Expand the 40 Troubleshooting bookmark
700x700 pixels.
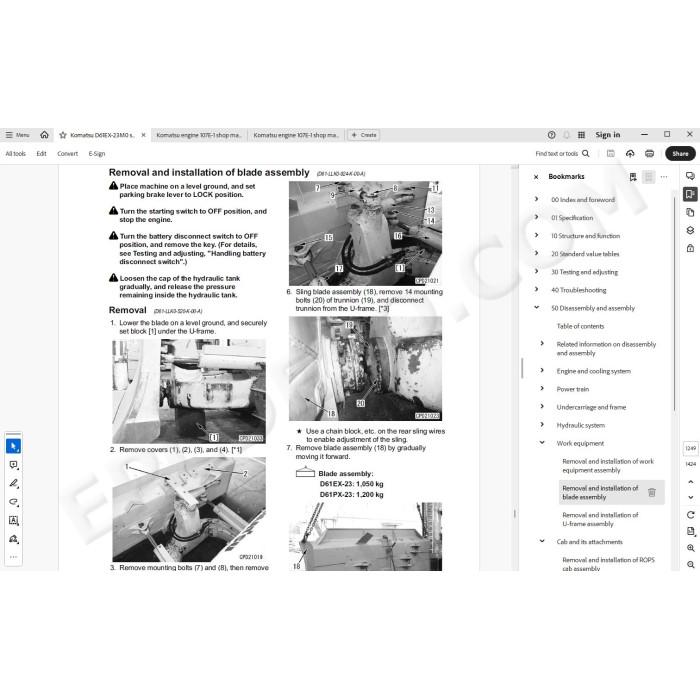click(537, 289)
